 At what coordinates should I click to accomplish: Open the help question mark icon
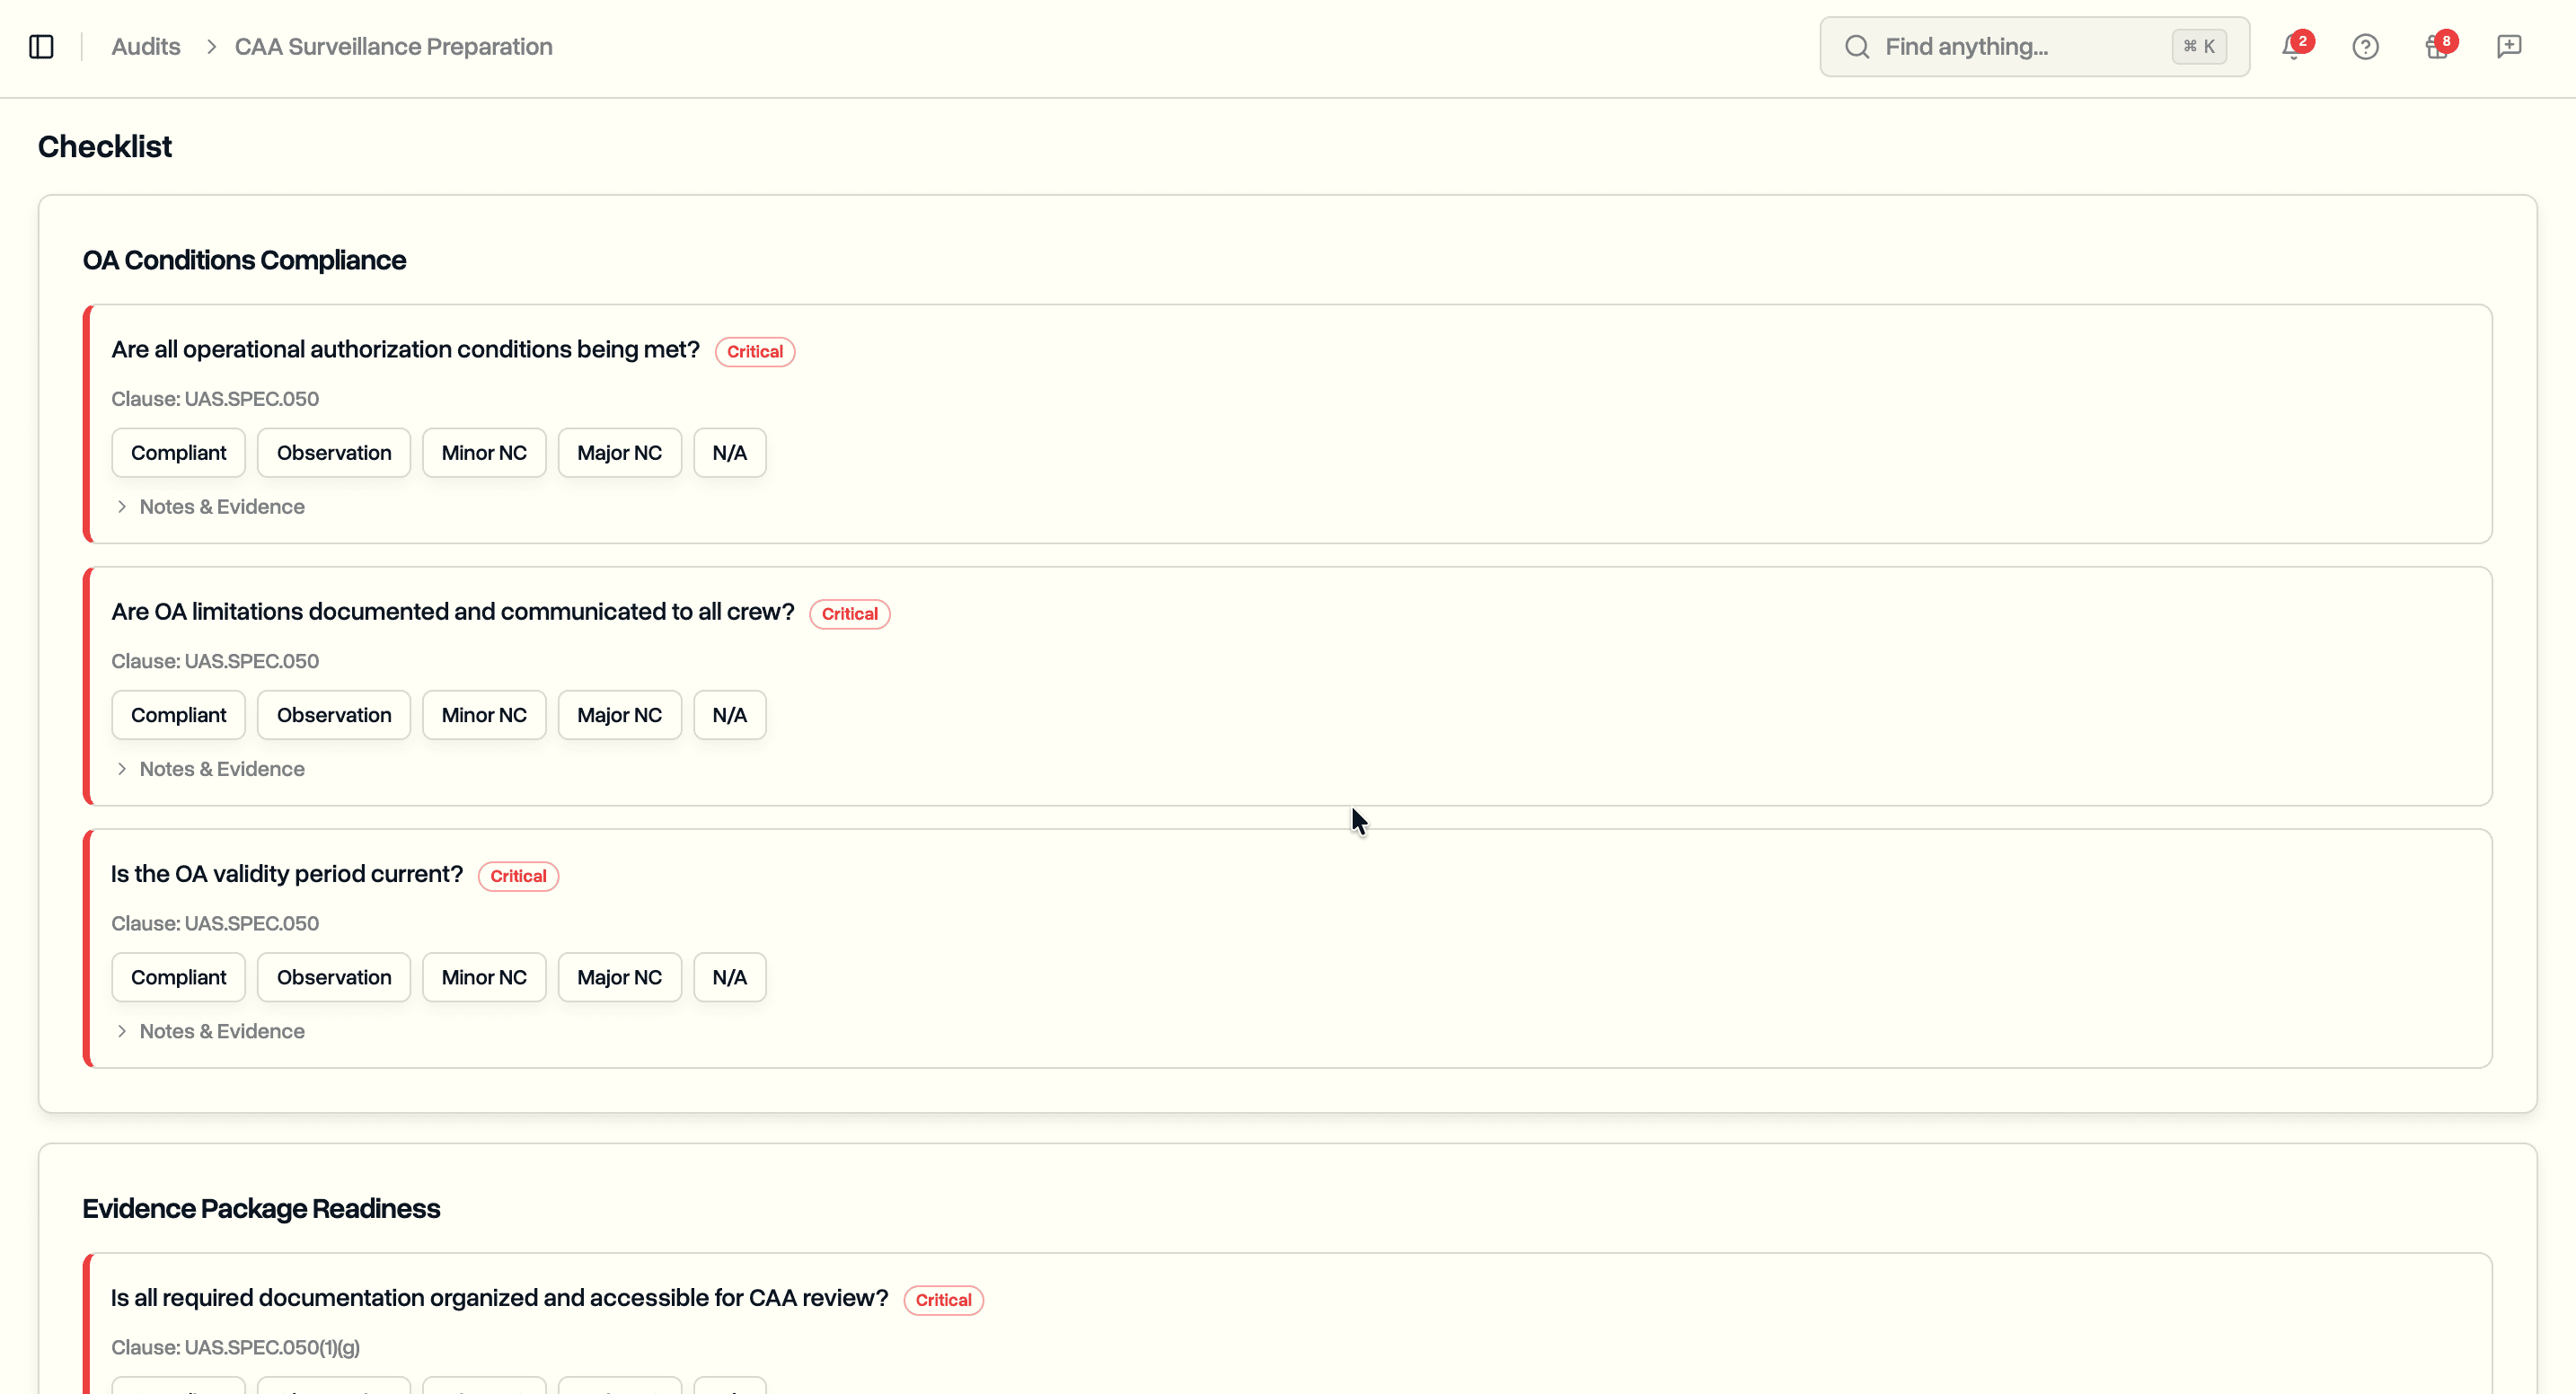click(x=2366, y=46)
